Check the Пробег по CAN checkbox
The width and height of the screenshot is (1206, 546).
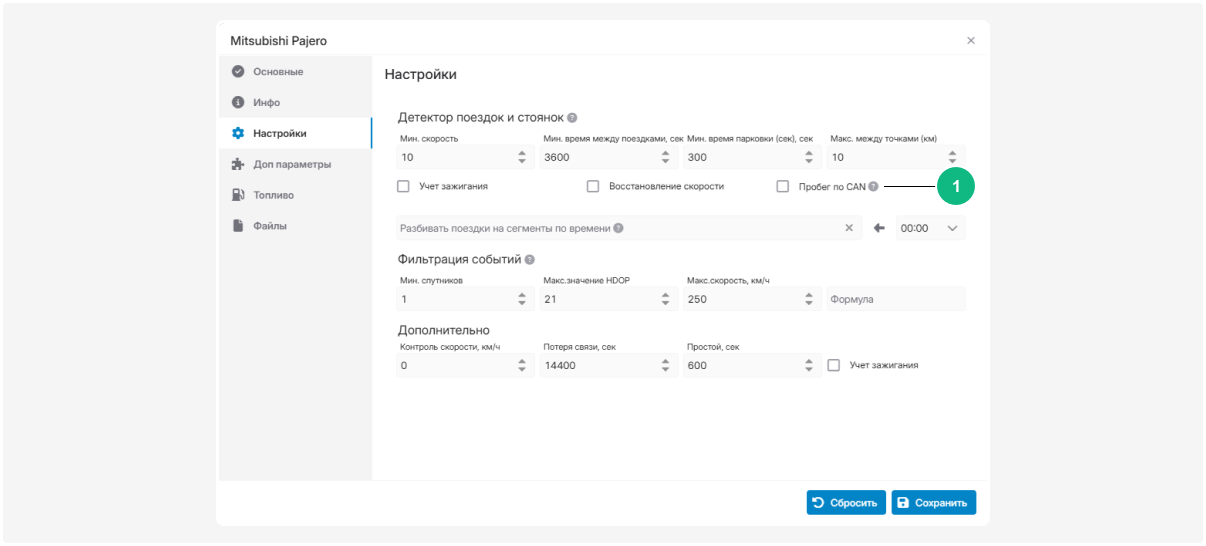click(783, 186)
